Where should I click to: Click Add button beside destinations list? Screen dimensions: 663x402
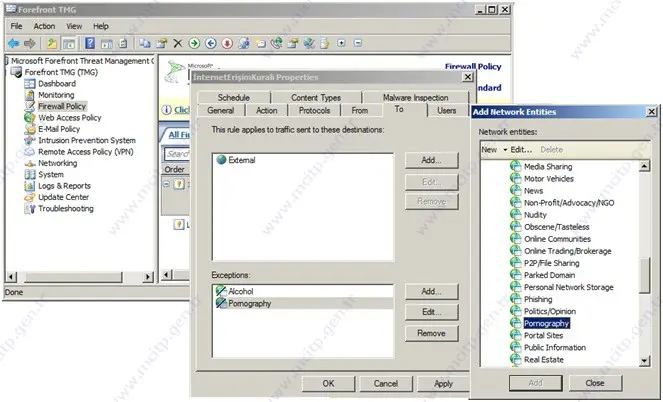[431, 160]
